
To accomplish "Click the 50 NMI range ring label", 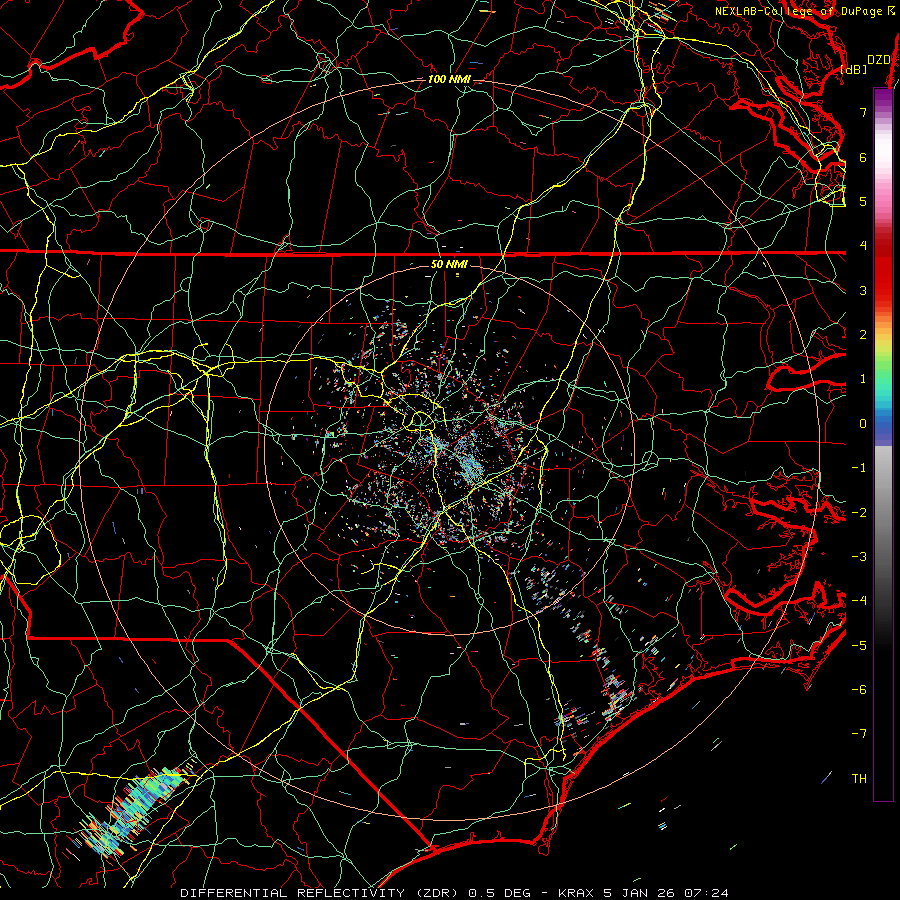I will click(449, 264).
